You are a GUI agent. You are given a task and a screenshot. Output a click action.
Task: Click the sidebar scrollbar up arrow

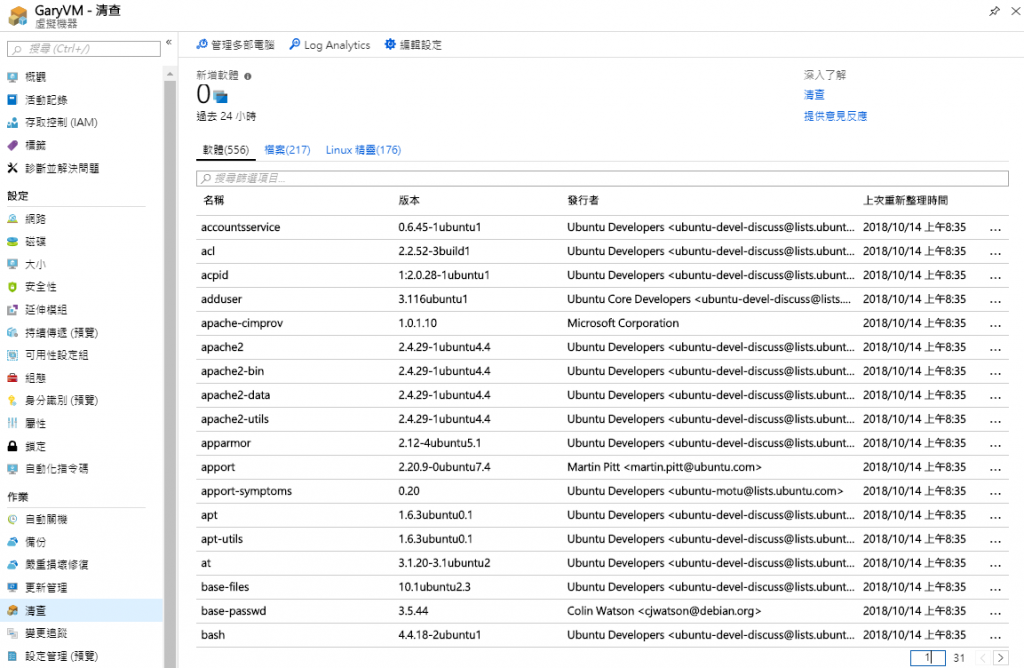(x=170, y=74)
